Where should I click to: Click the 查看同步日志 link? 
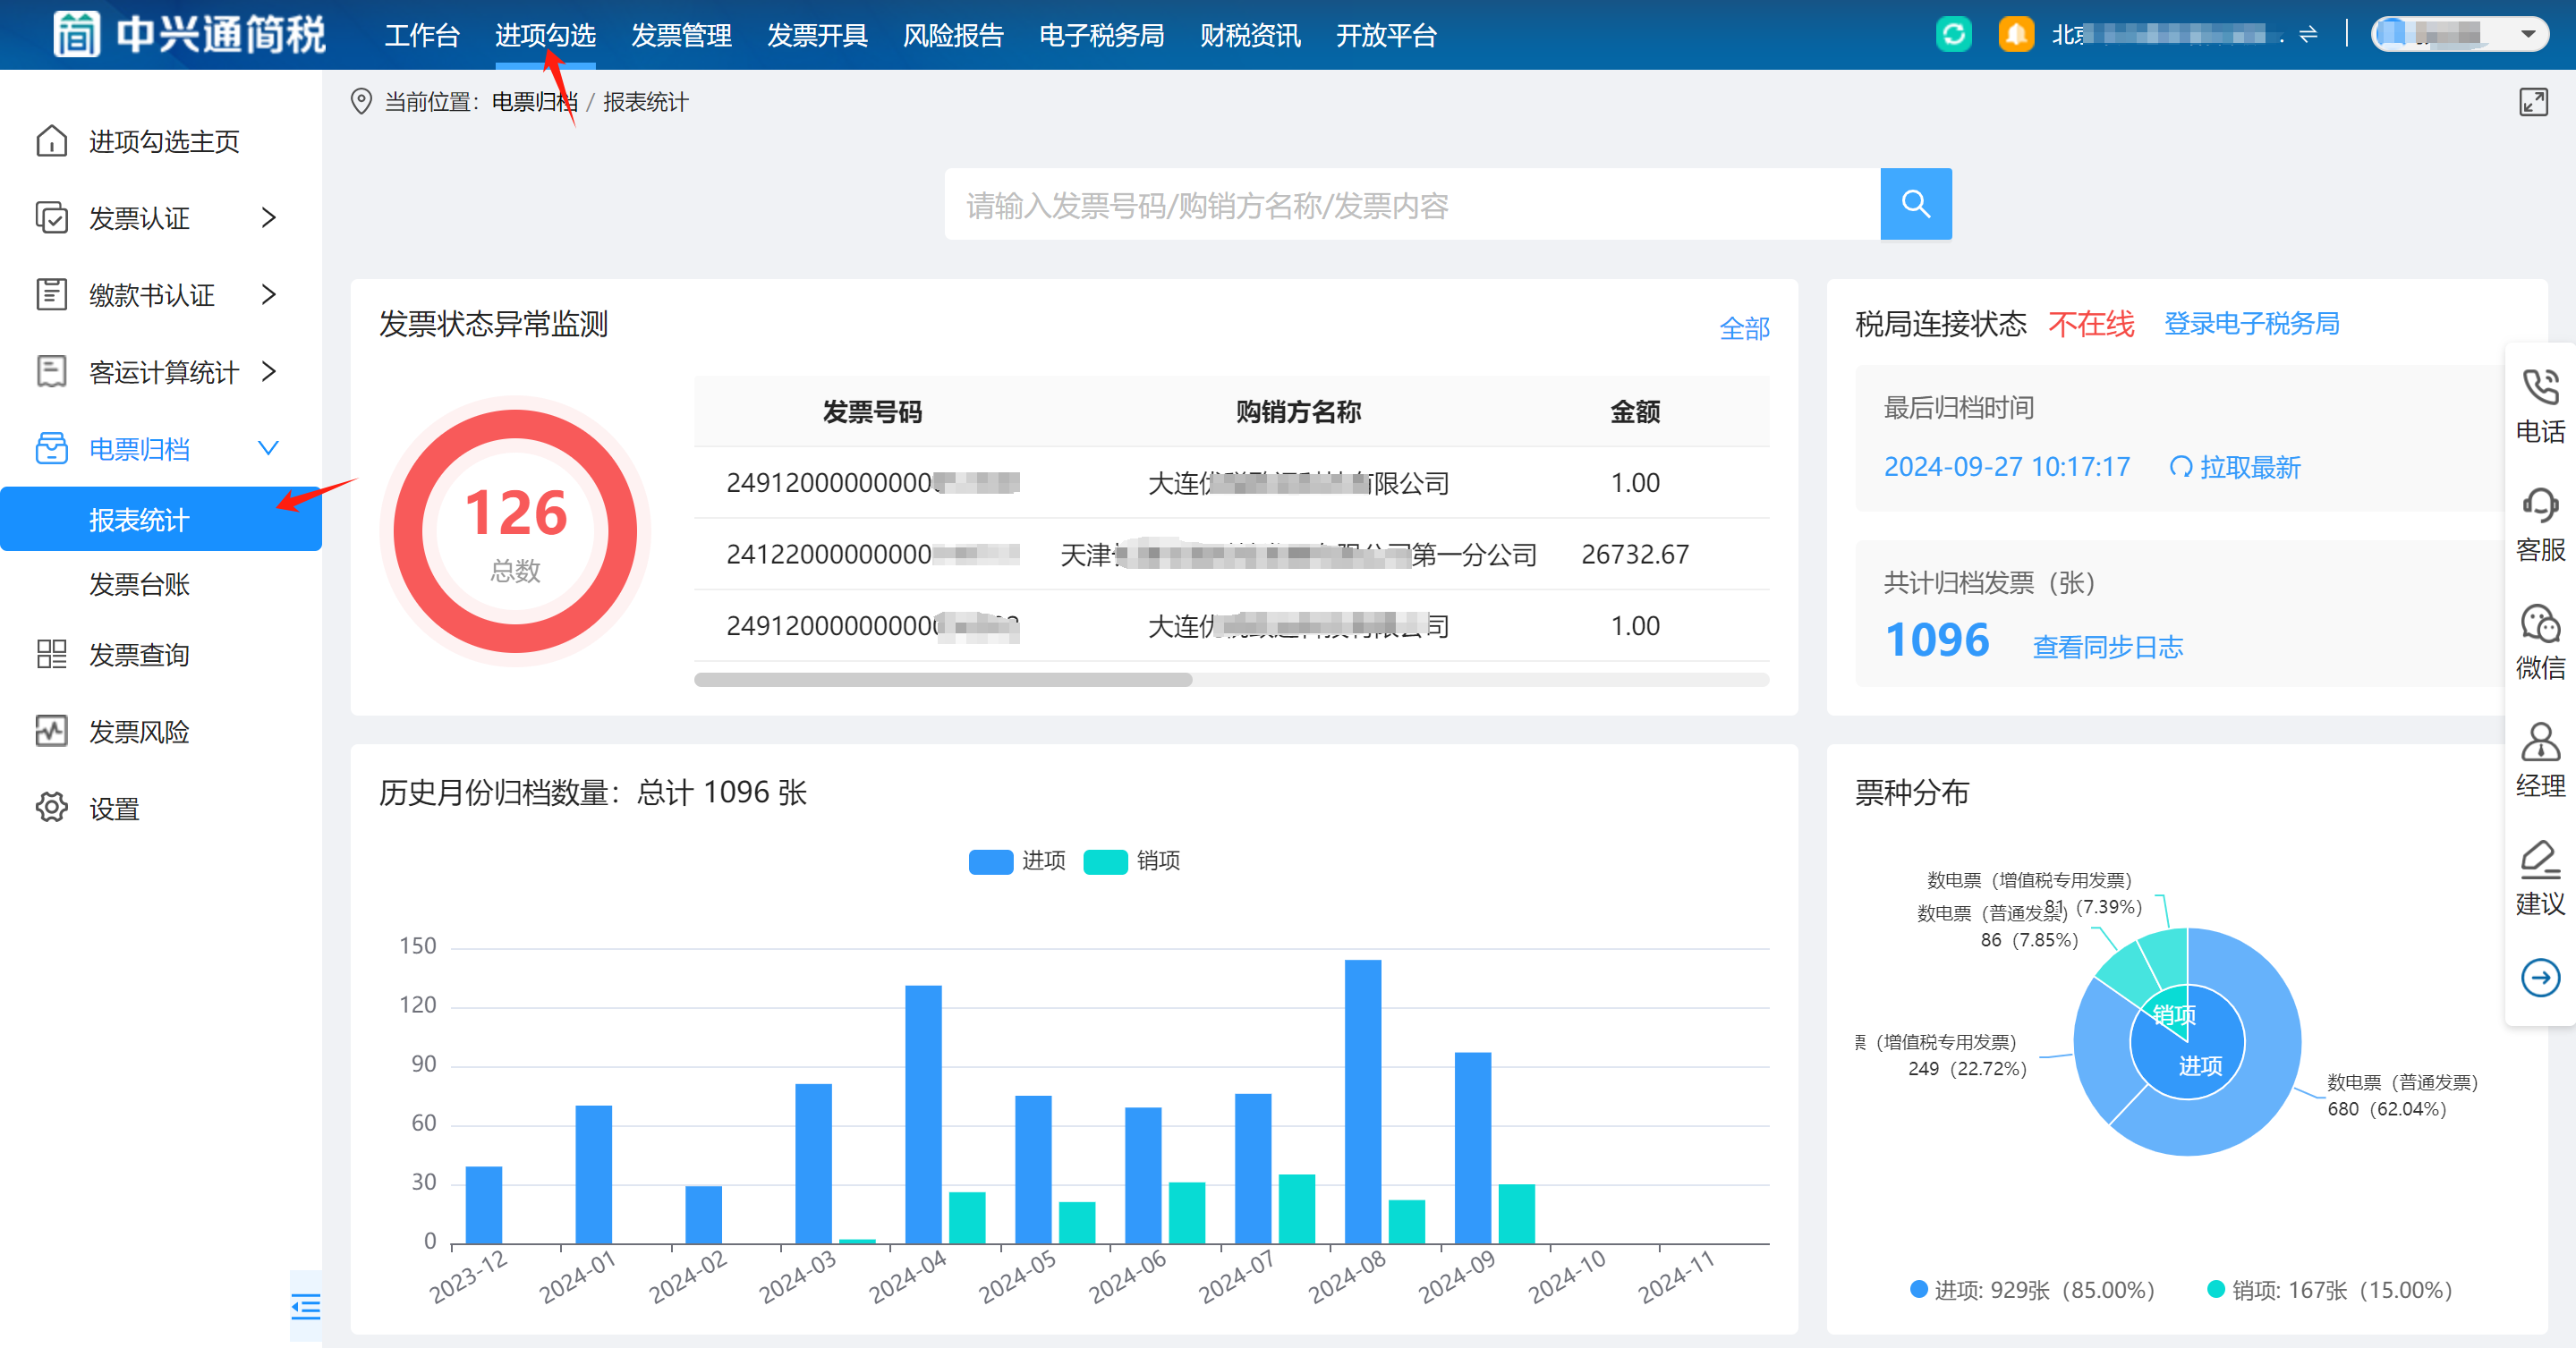2107,647
